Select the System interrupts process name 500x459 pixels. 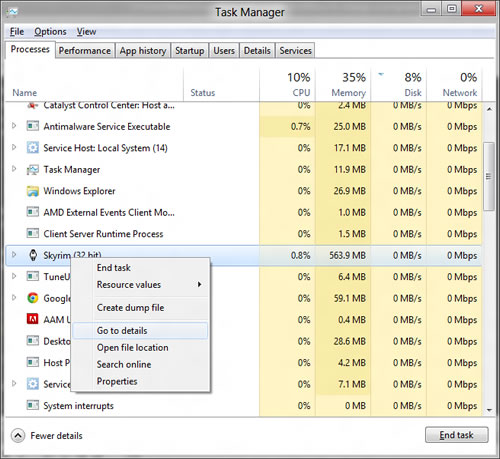pos(78,406)
